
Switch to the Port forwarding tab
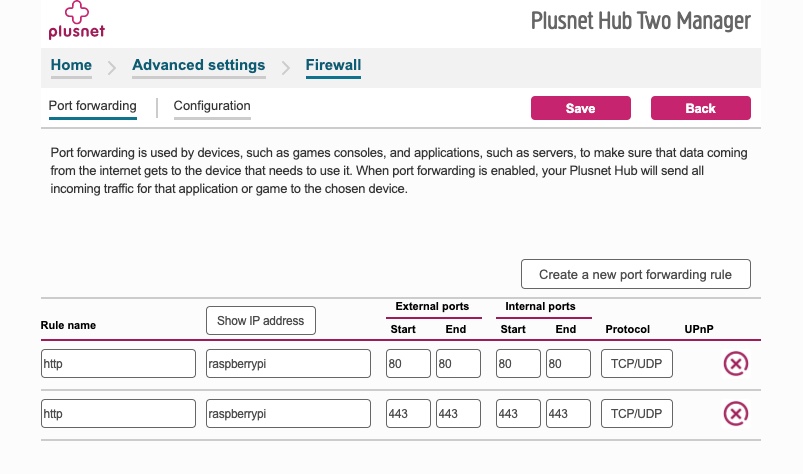[92, 106]
